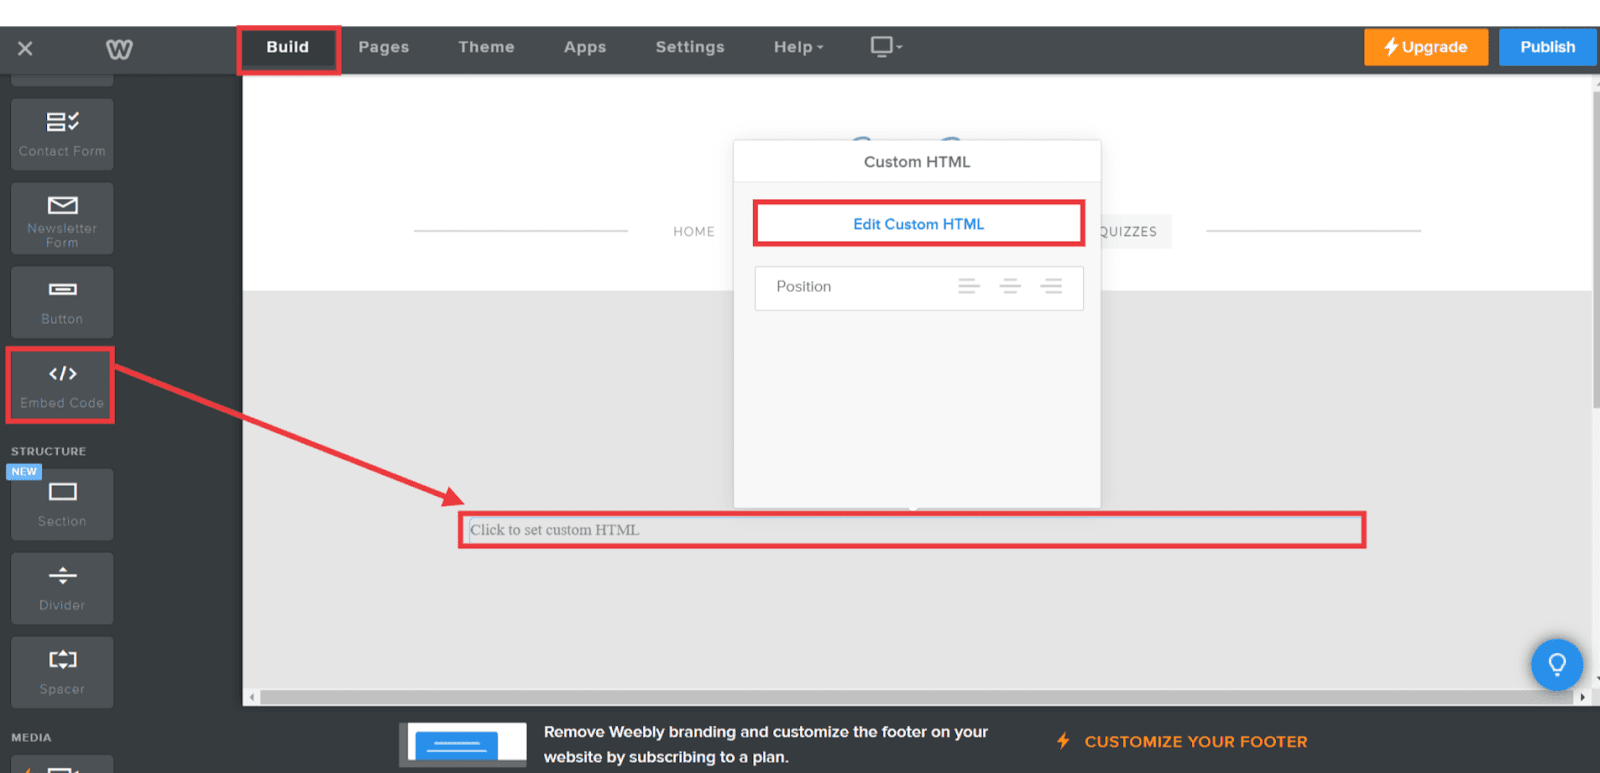Go to the Apps tab
The width and height of the screenshot is (1600, 773).
coord(585,47)
